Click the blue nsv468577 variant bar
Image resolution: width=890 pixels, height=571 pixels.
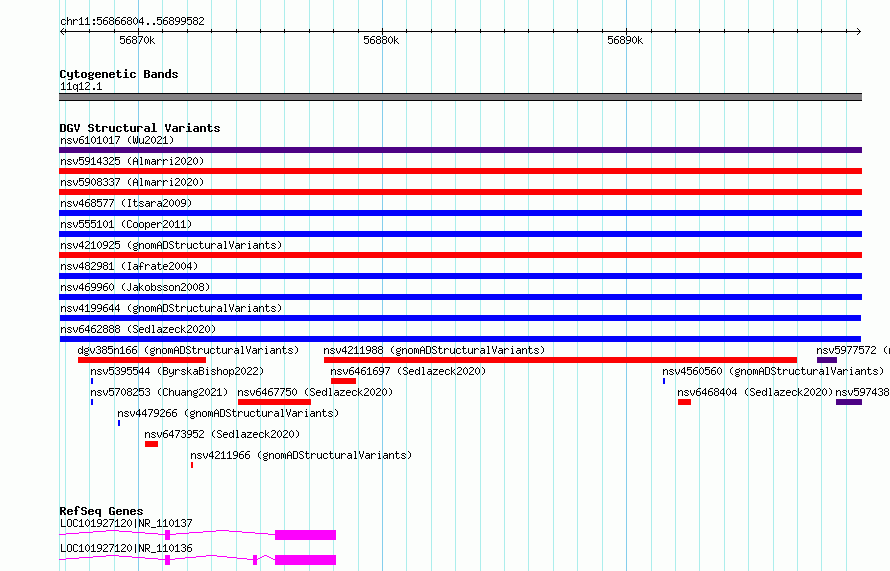tap(460, 213)
